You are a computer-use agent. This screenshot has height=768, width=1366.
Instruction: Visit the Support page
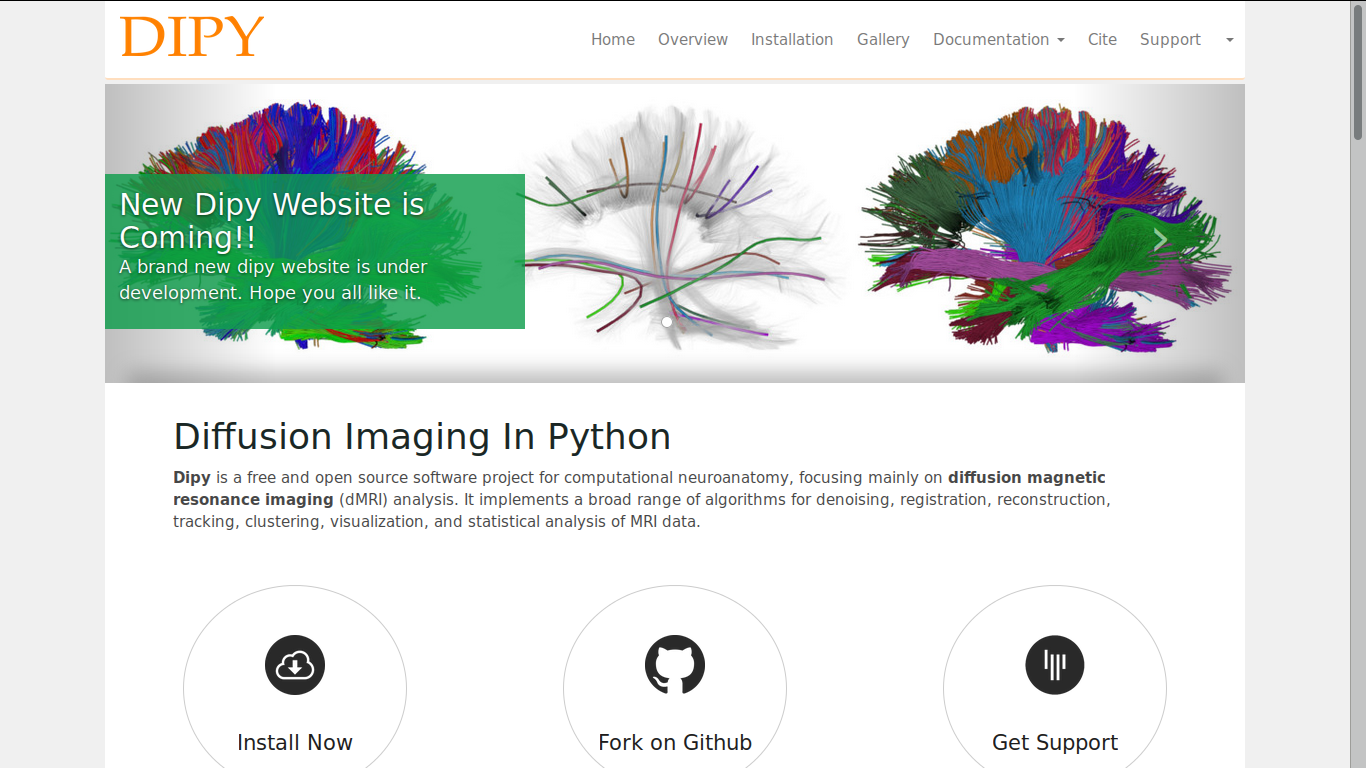[1170, 40]
